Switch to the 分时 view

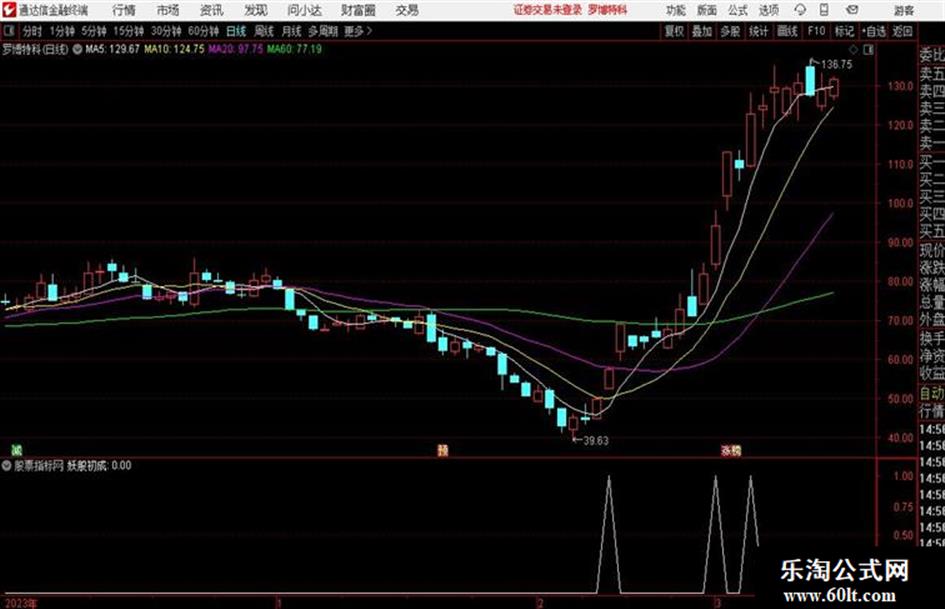[33, 31]
